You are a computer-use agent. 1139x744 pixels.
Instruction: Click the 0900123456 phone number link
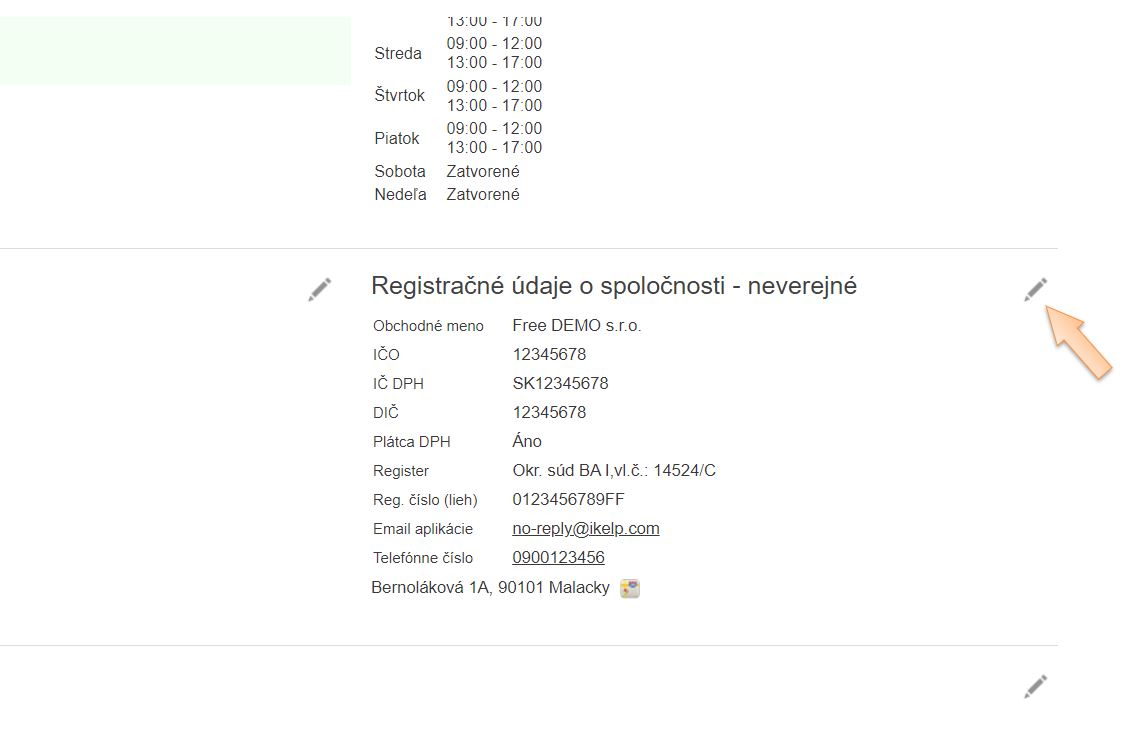(558, 557)
